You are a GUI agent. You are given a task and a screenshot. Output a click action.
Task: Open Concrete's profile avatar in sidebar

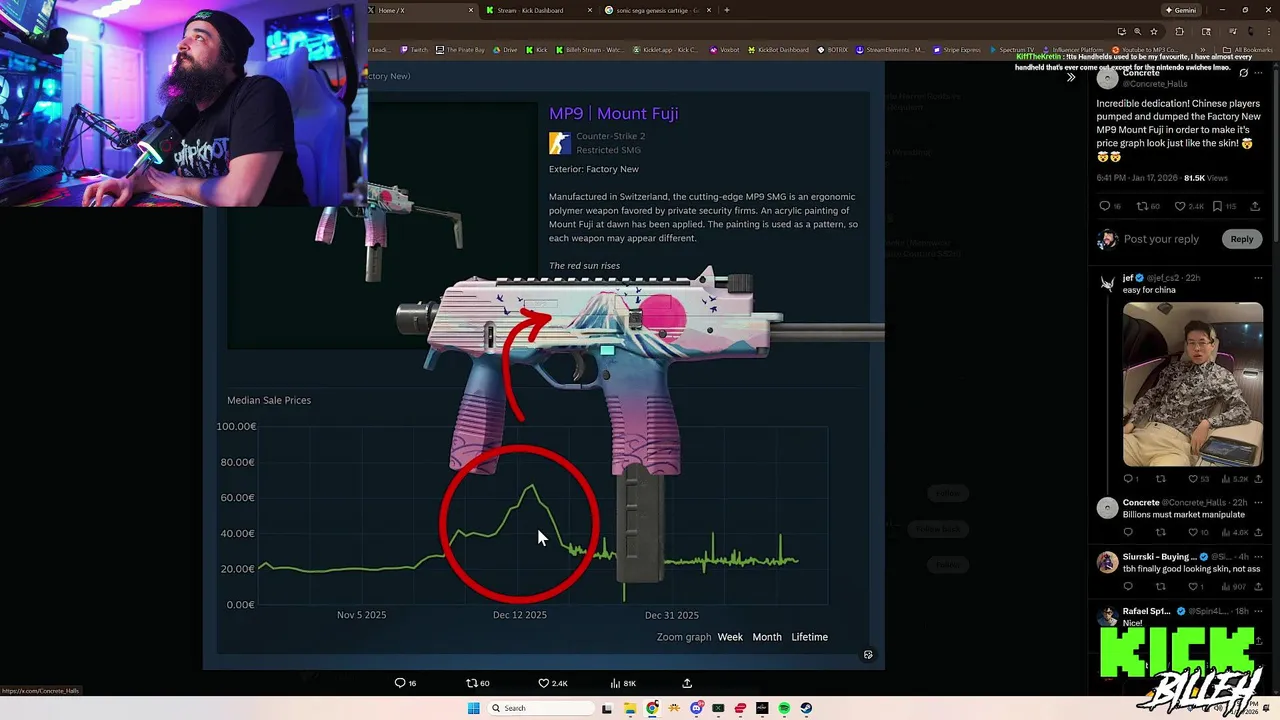point(1107,79)
